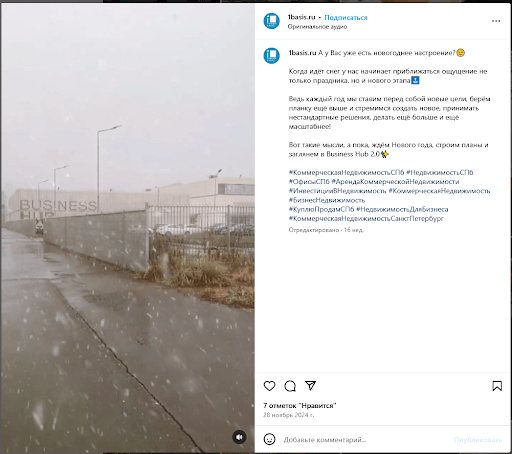This screenshot has width=512, height=454.
Task: Open the emoji picker smiley icon
Action: (269, 439)
